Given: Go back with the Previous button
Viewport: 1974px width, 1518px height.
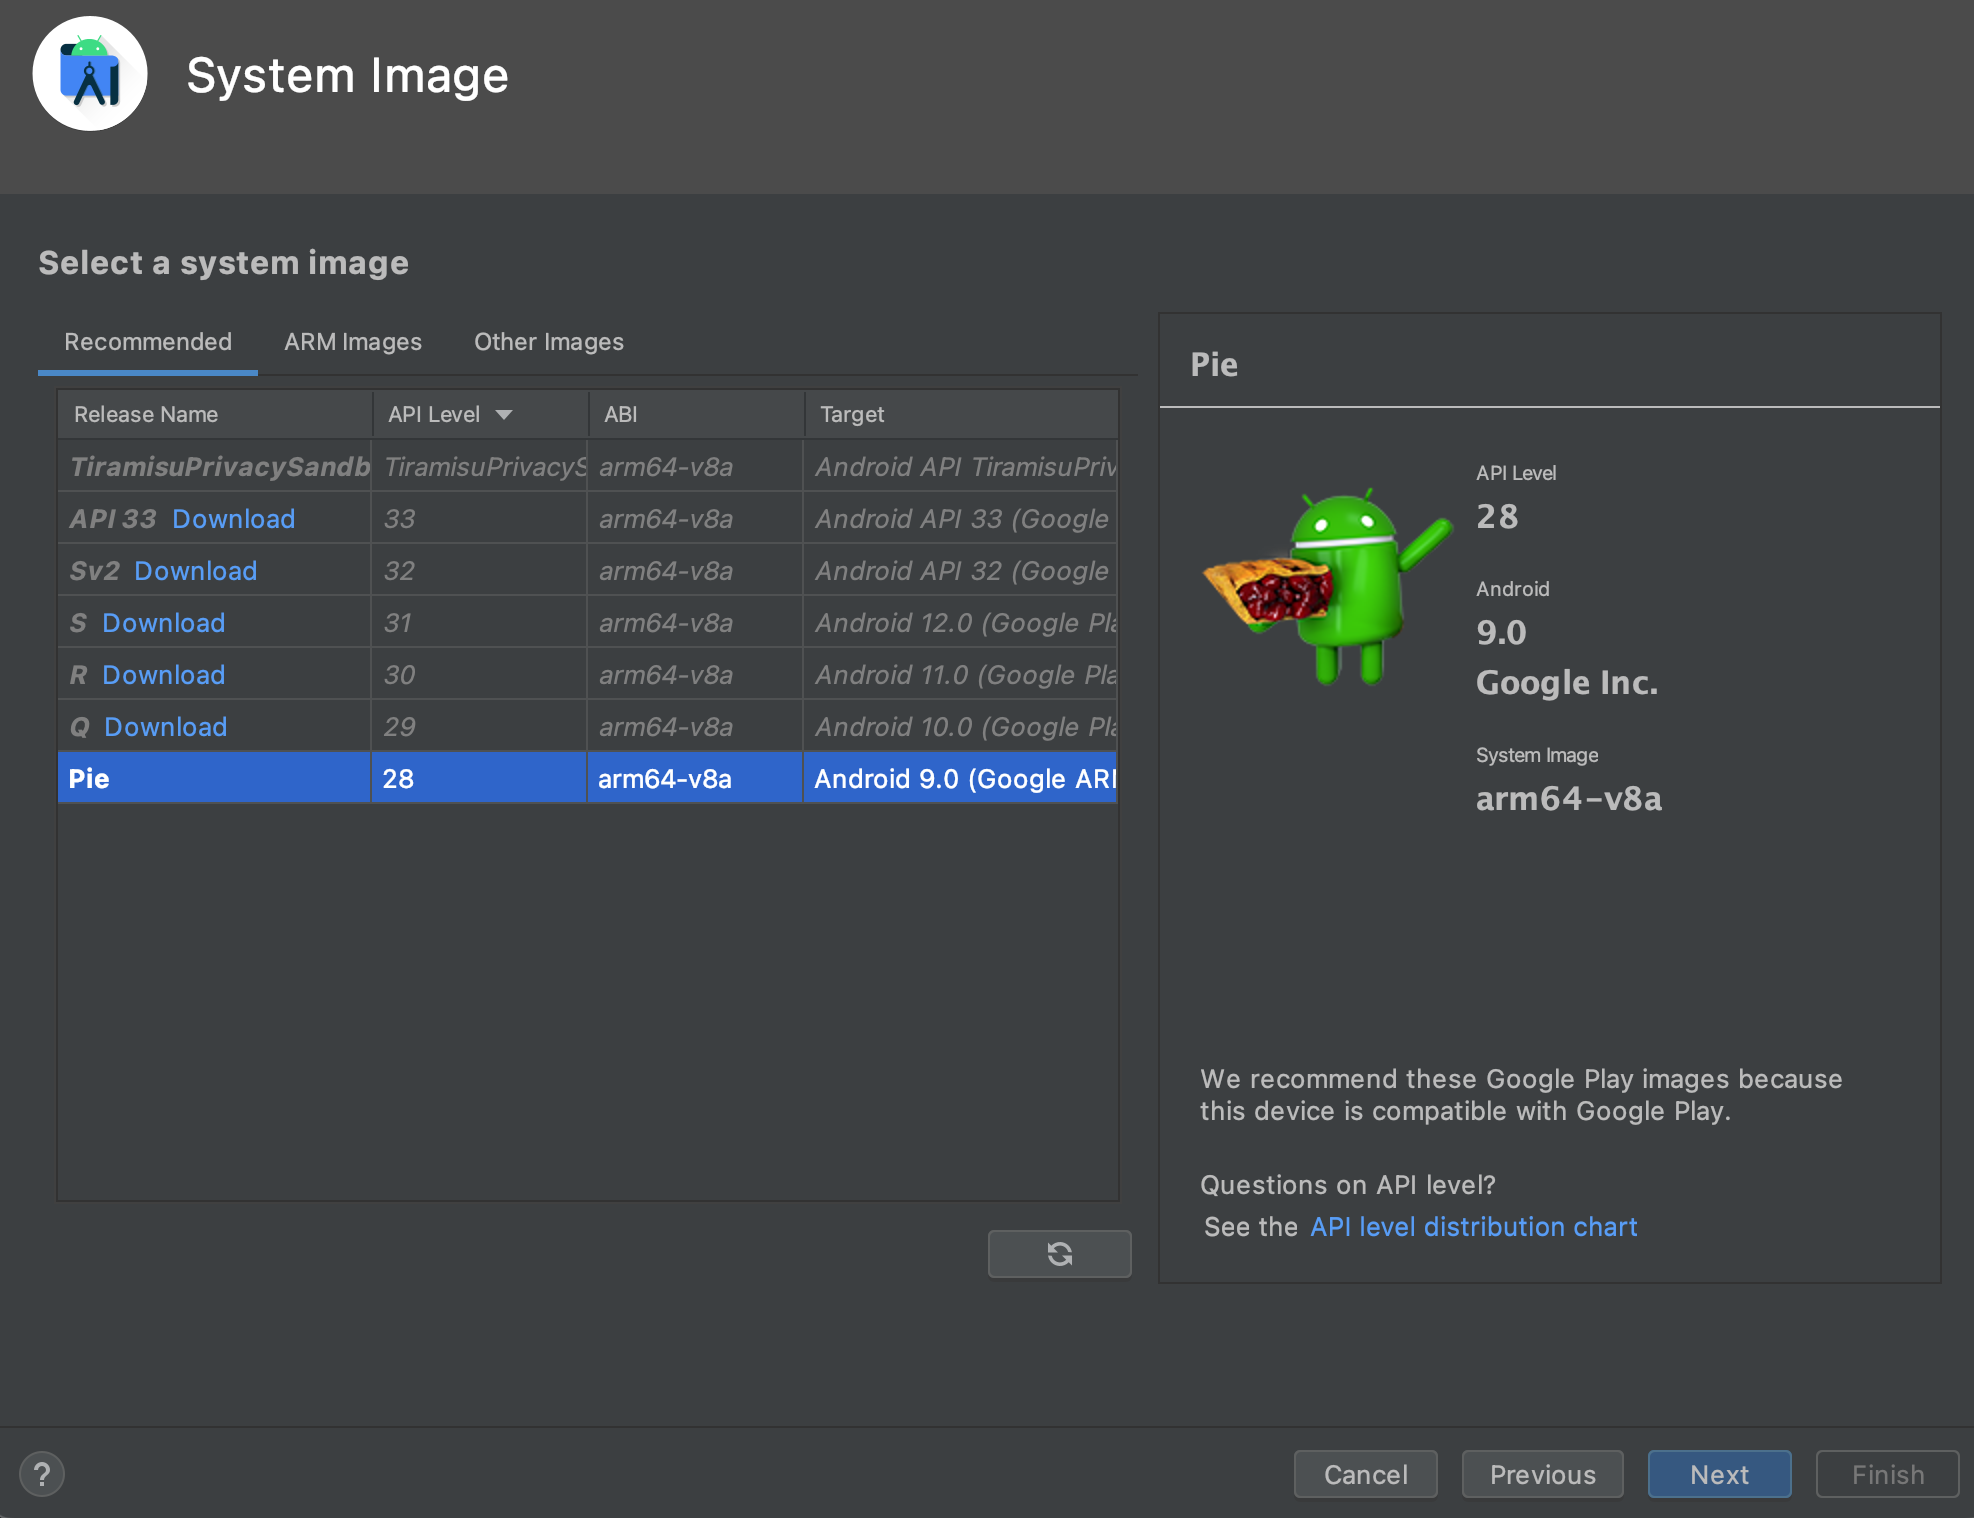Looking at the screenshot, I should [x=1542, y=1474].
